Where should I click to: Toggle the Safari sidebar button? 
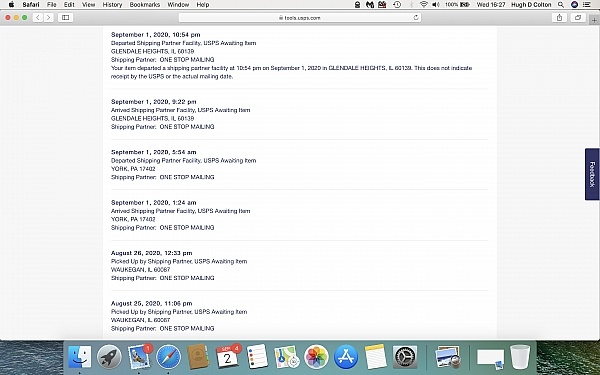point(65,18)
